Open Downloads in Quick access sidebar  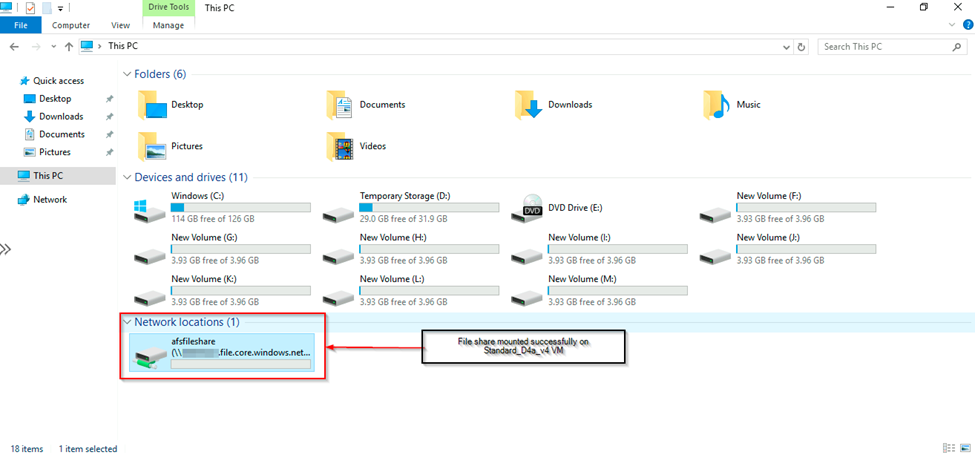[61, 117]
